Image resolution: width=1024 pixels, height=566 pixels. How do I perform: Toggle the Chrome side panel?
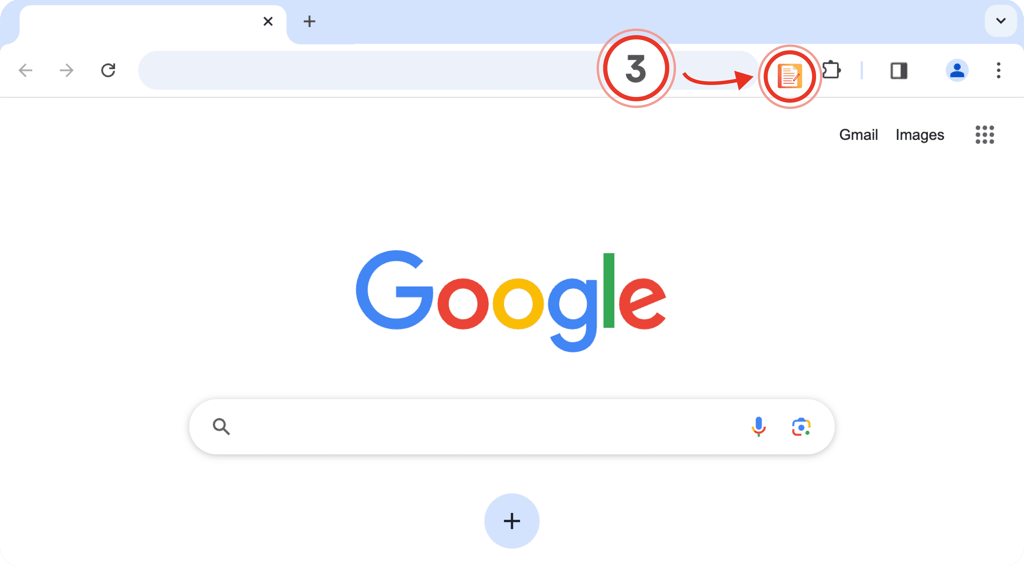(899, 71)
